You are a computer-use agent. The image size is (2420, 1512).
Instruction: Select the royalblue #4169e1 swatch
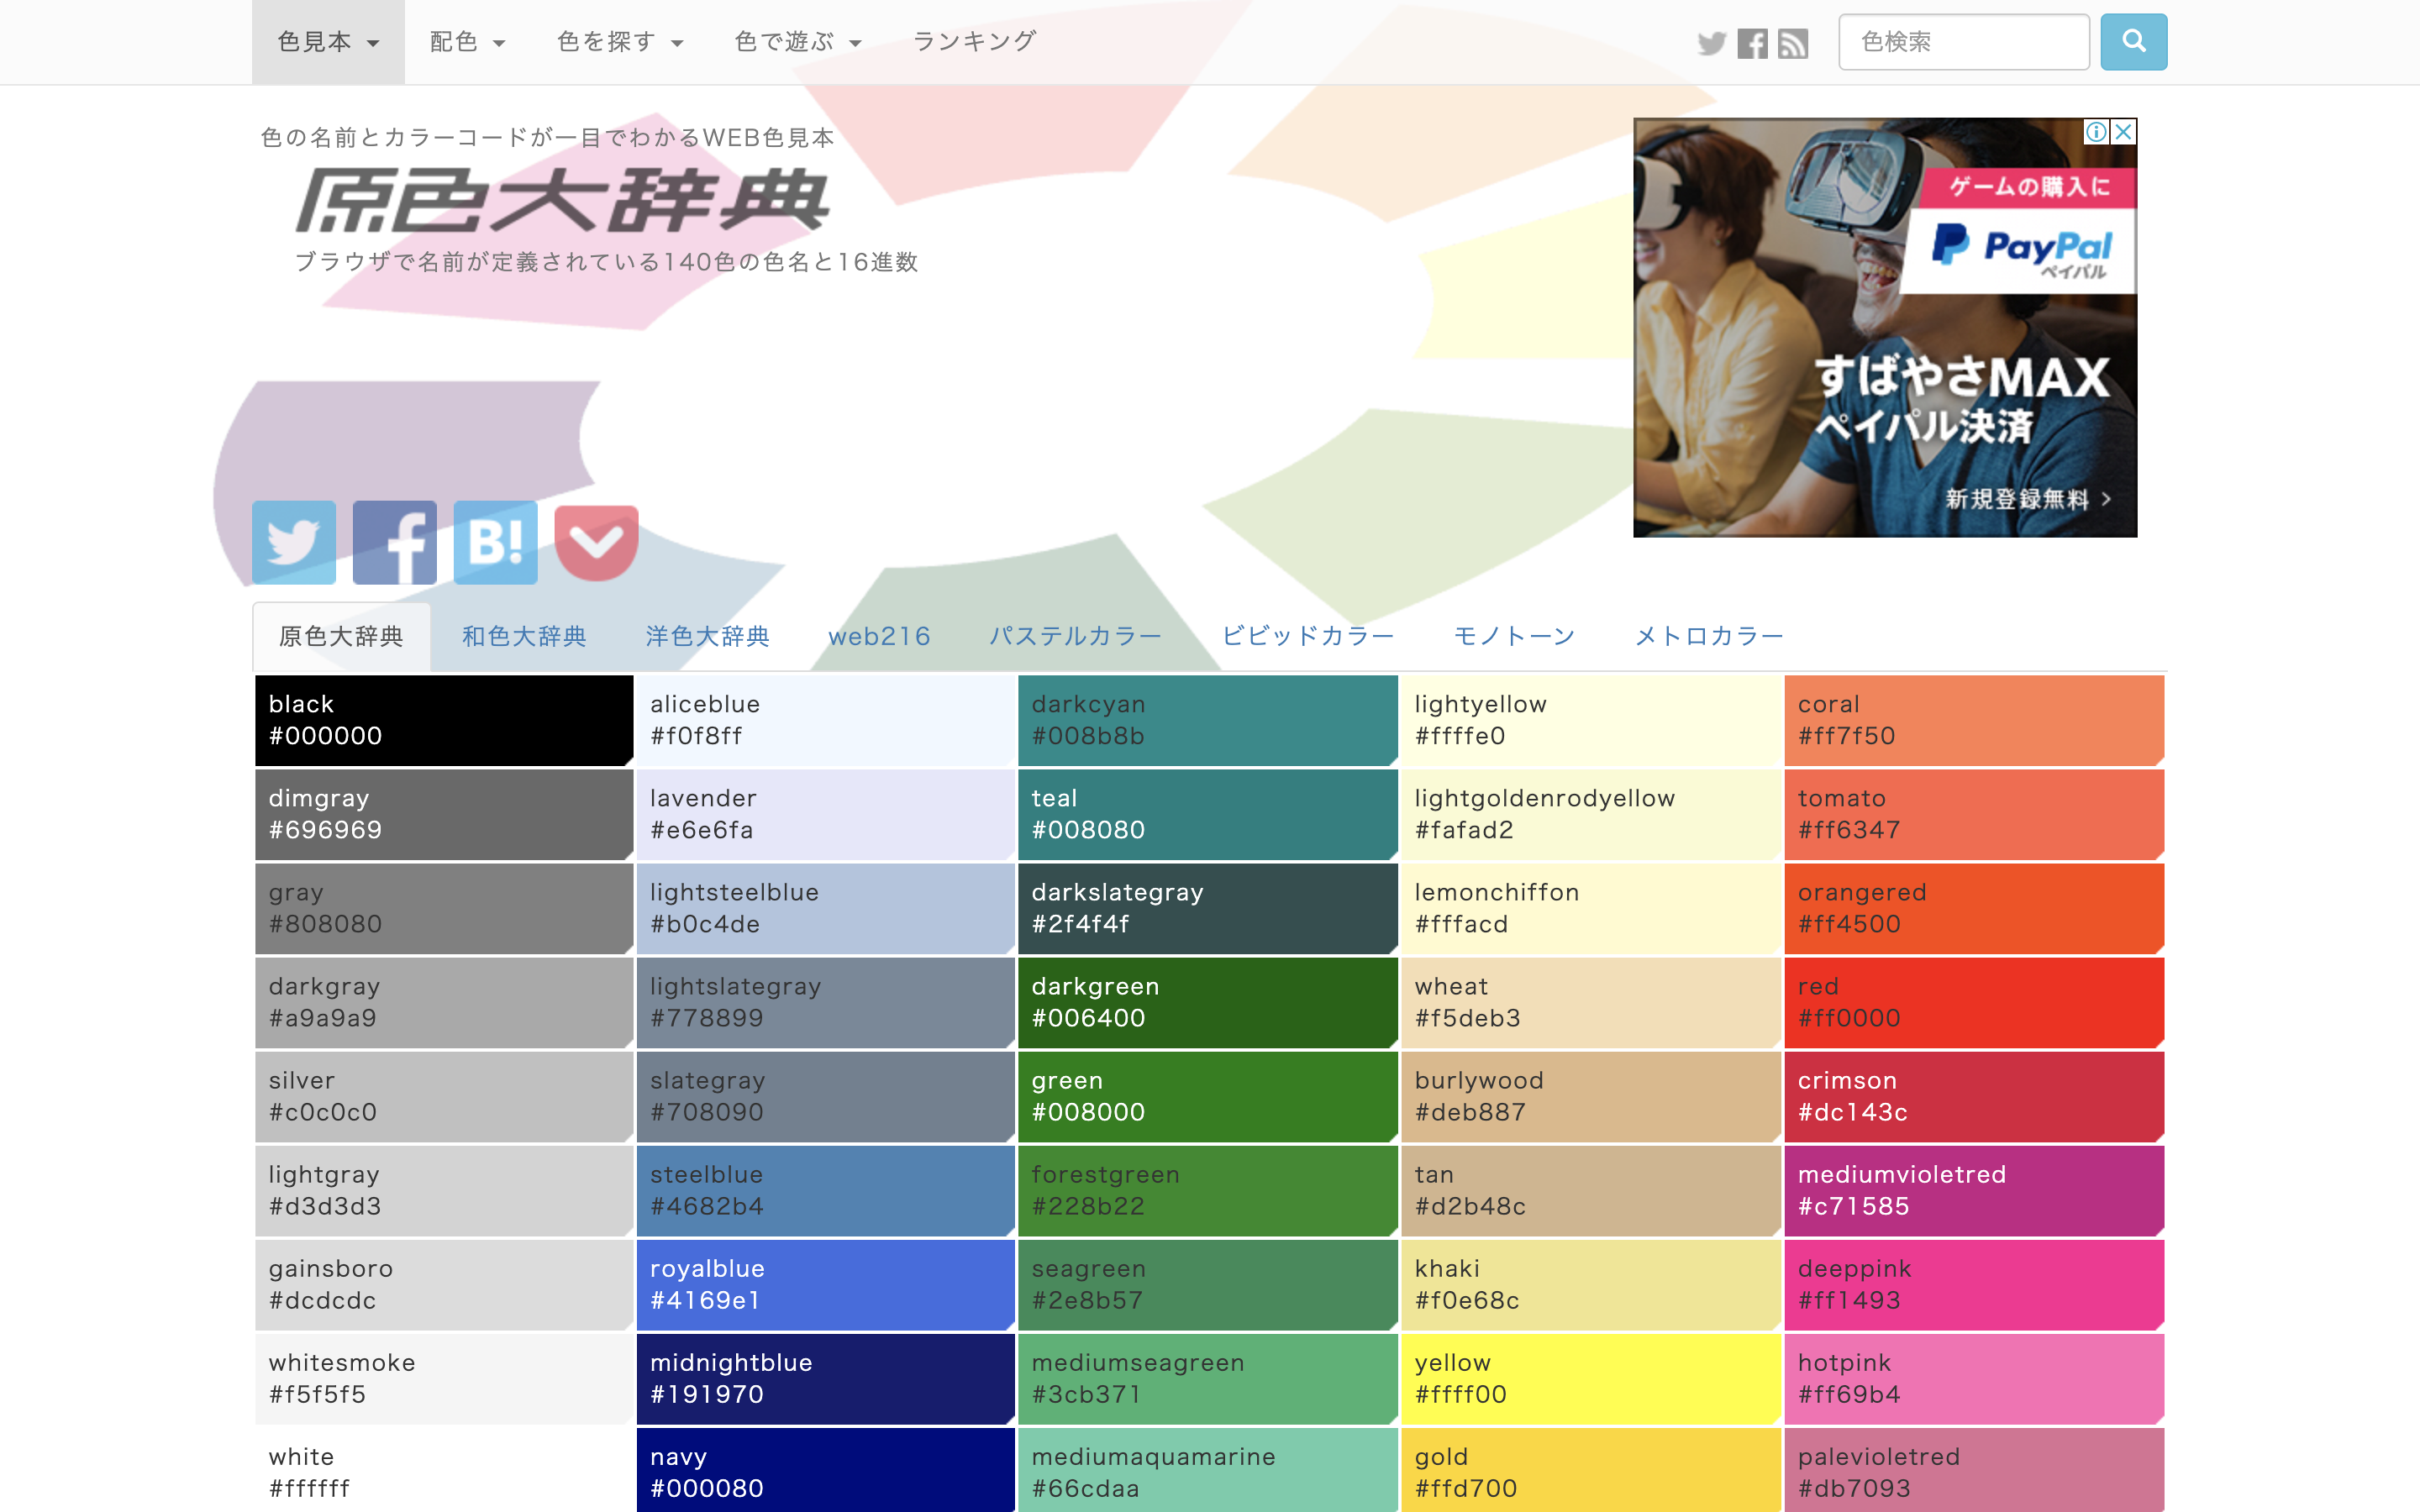(x=825, y=1284)
